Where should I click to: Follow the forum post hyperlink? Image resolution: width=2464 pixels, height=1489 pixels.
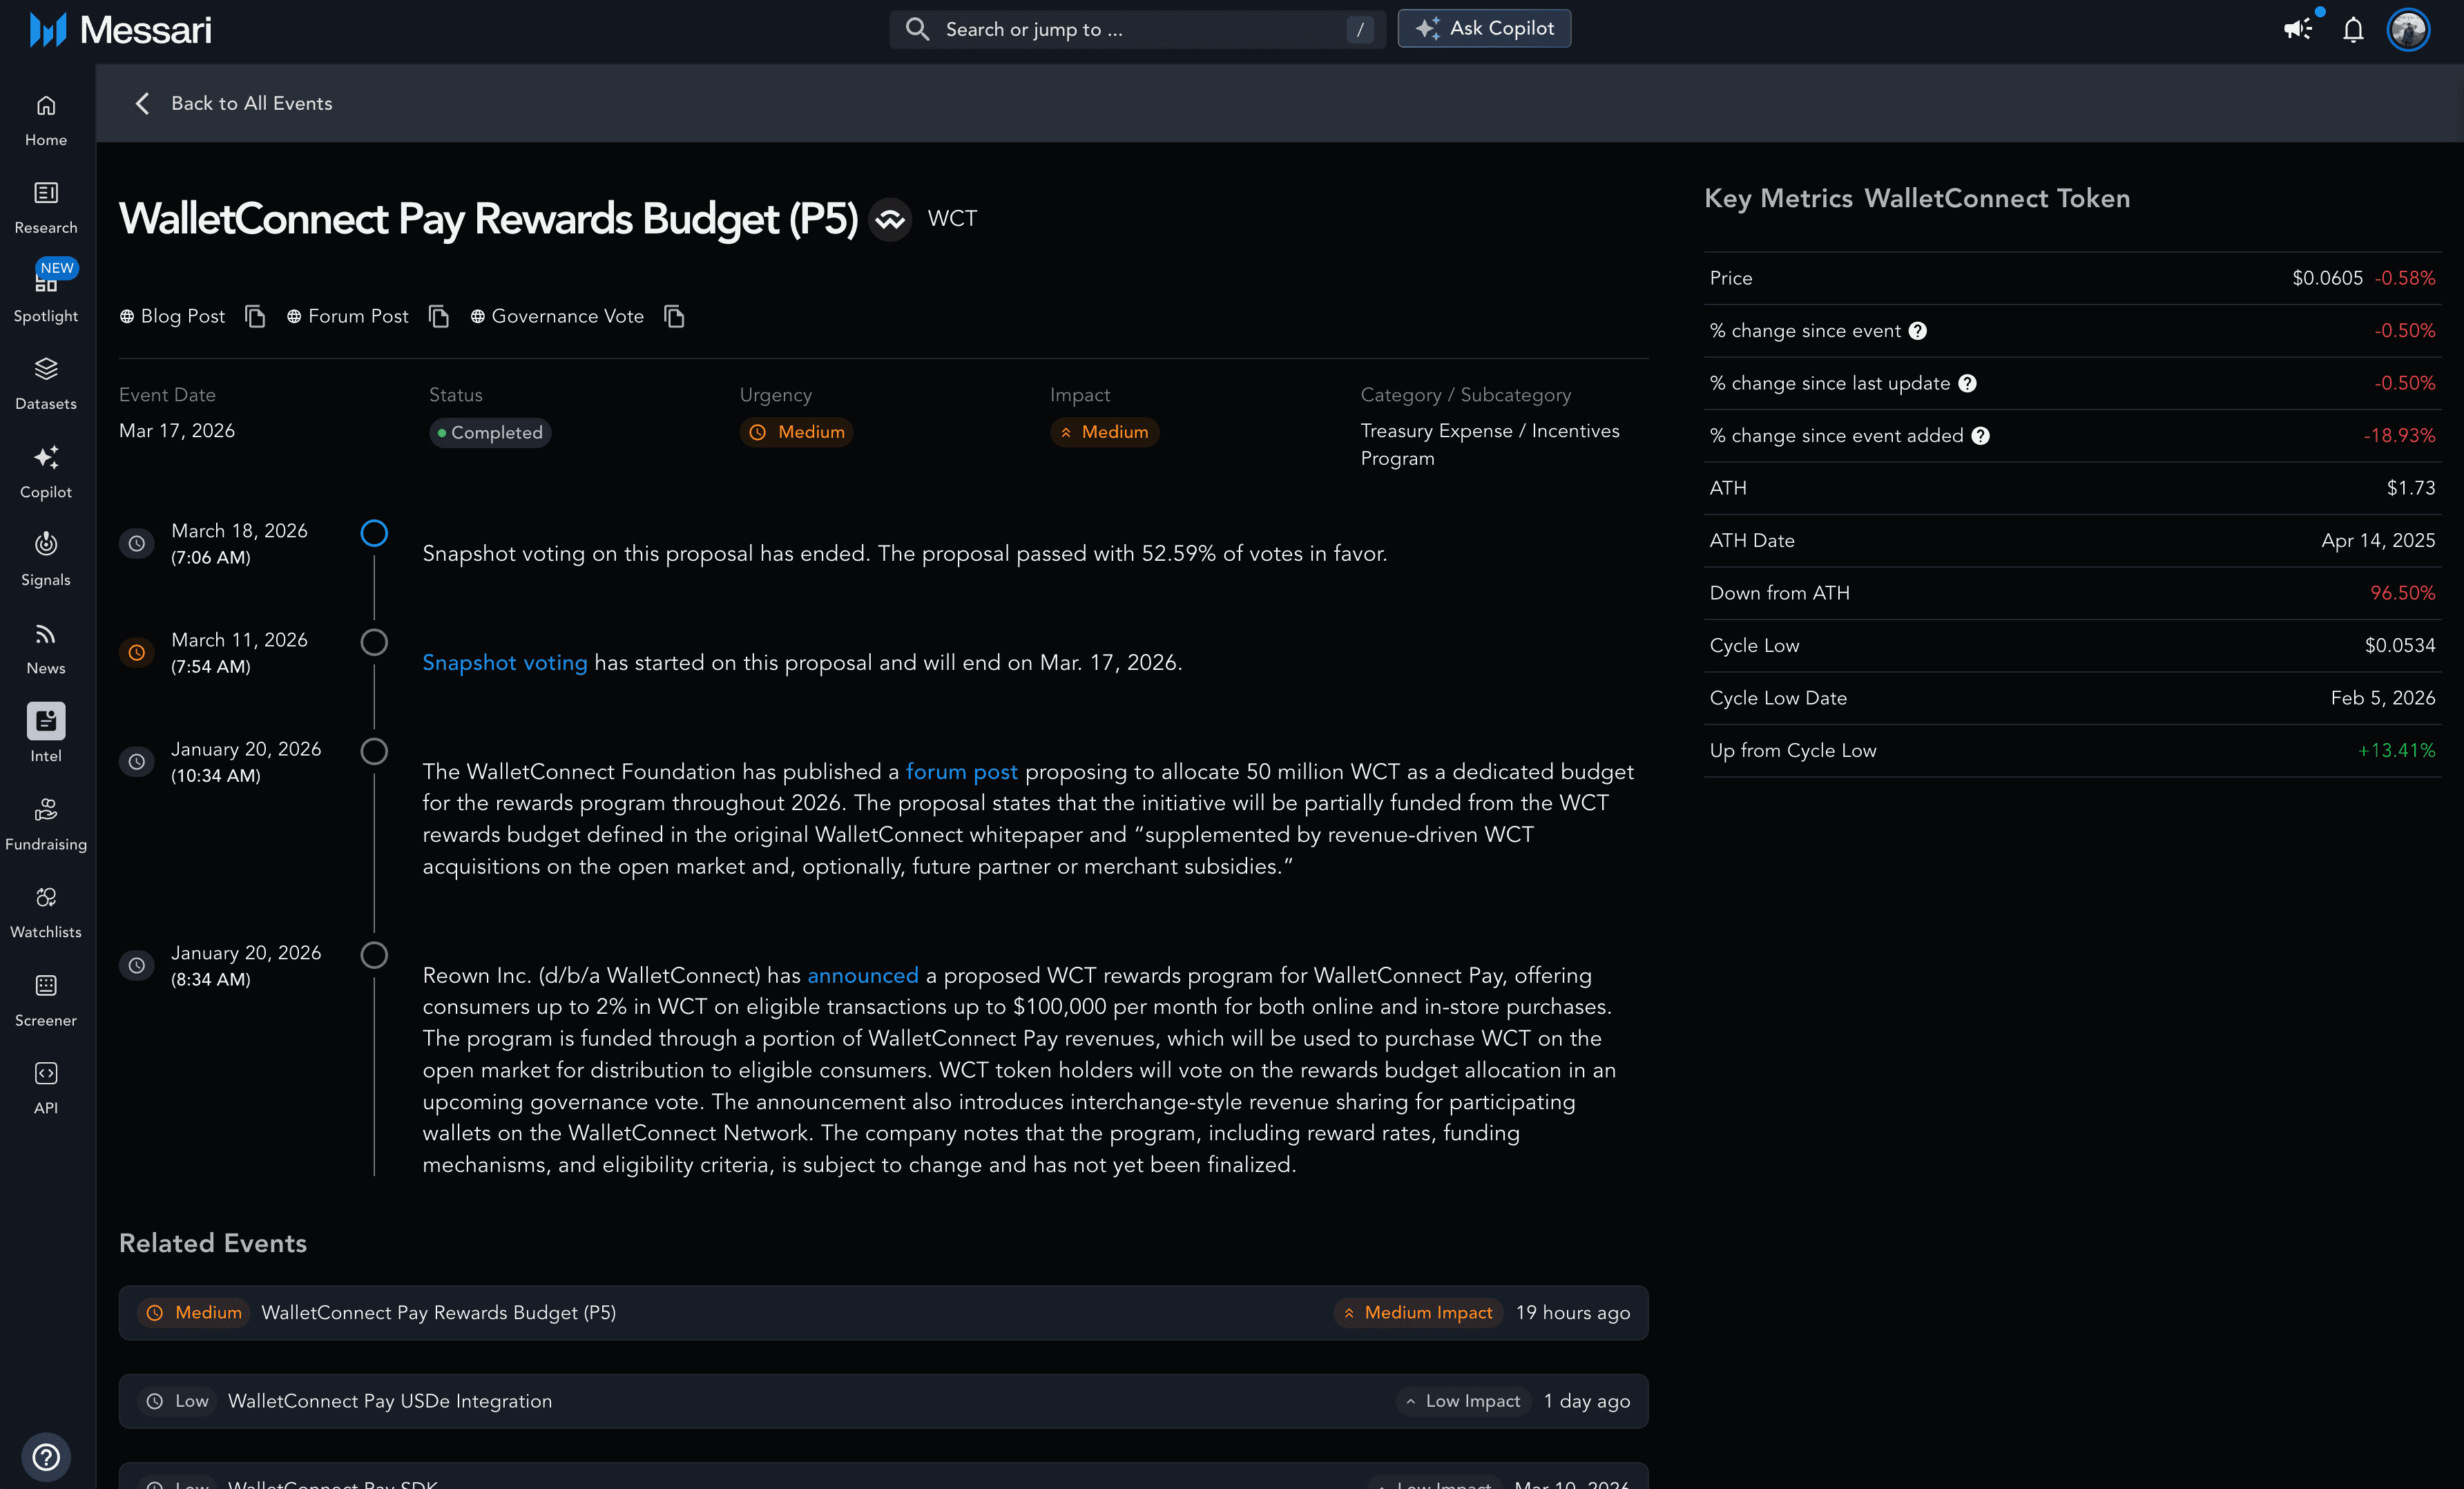coord(961,772)
